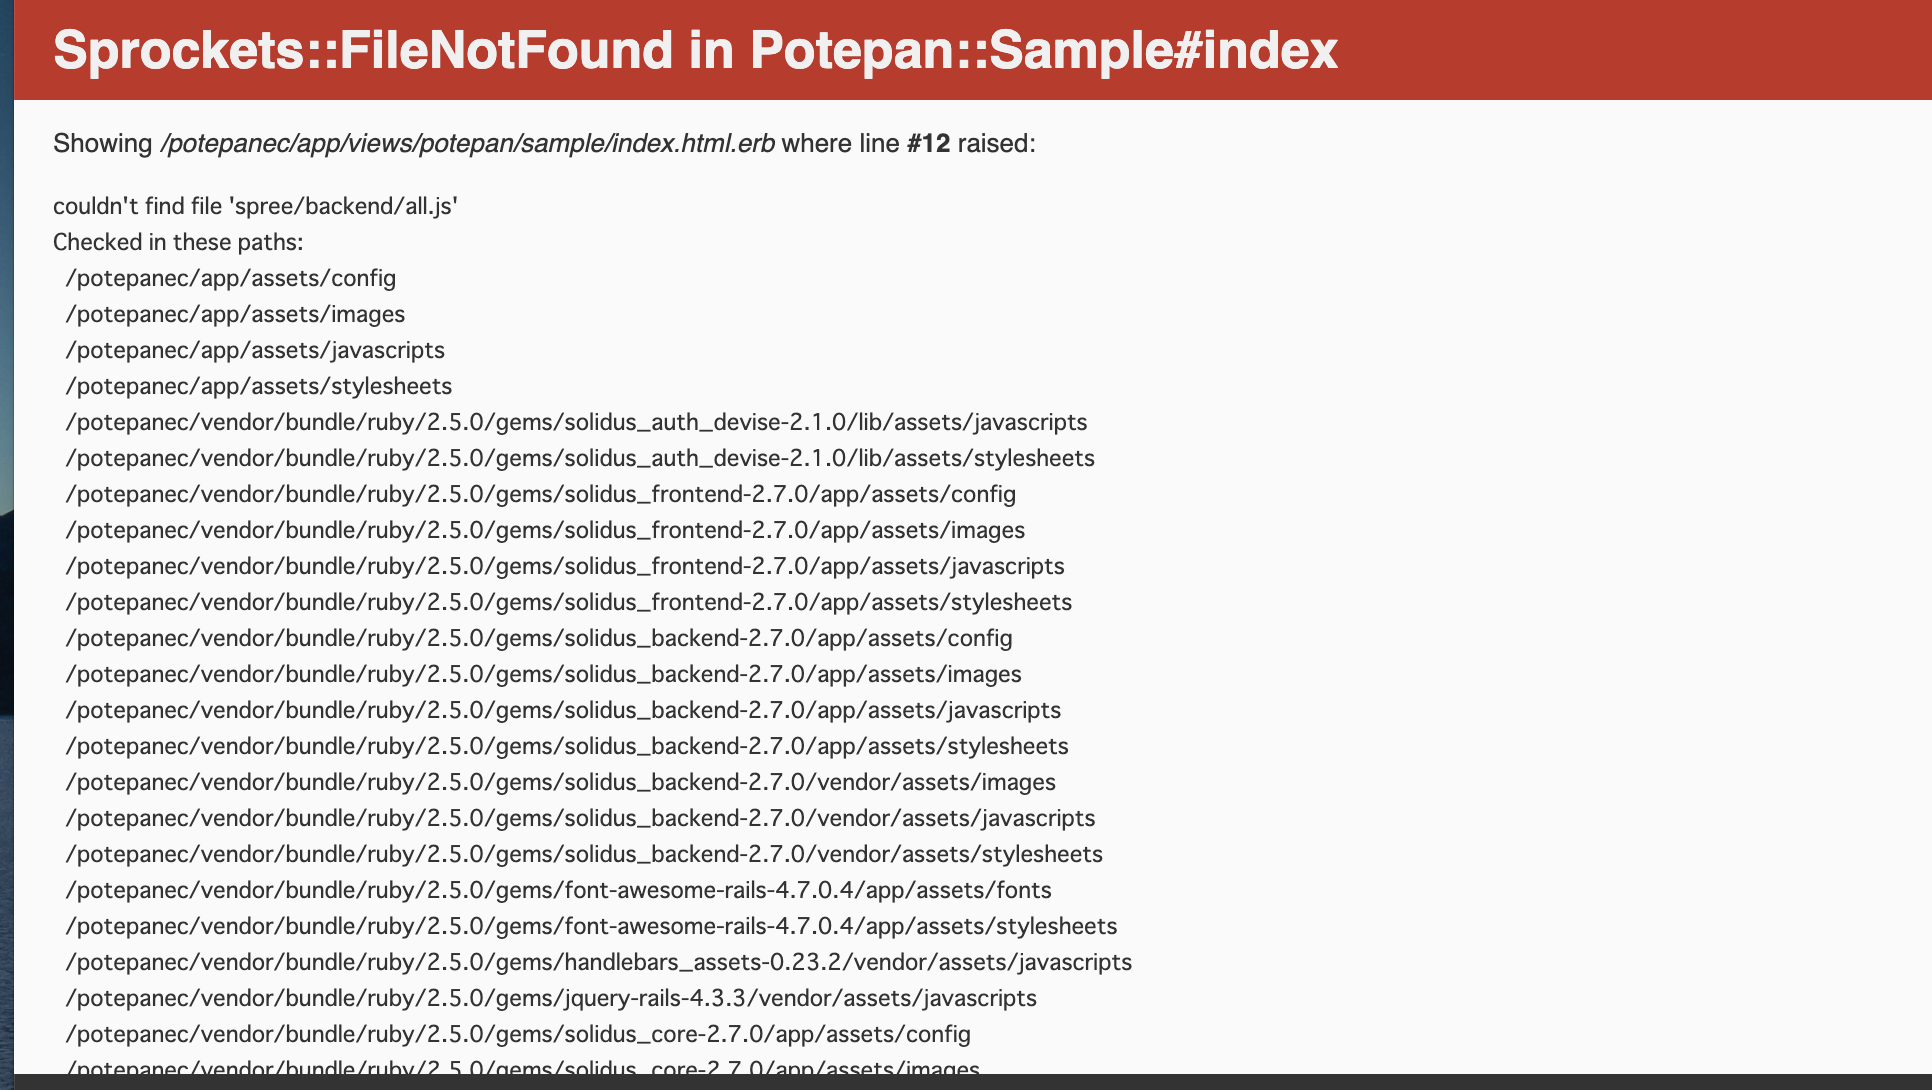
Task: Click the solidus_frontend app/assets/config path
Action: coord(540,494)
